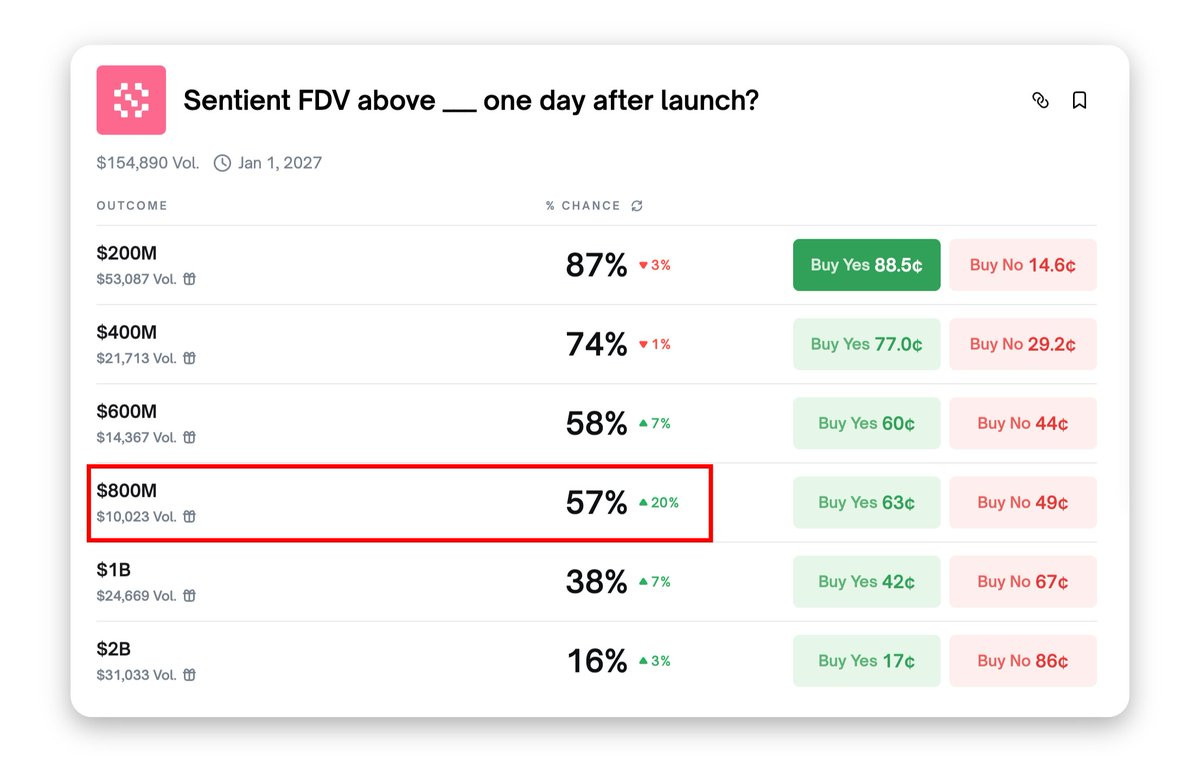Click the gift icon under $2B
The image size is (1200, 762).
click(189, 675)
